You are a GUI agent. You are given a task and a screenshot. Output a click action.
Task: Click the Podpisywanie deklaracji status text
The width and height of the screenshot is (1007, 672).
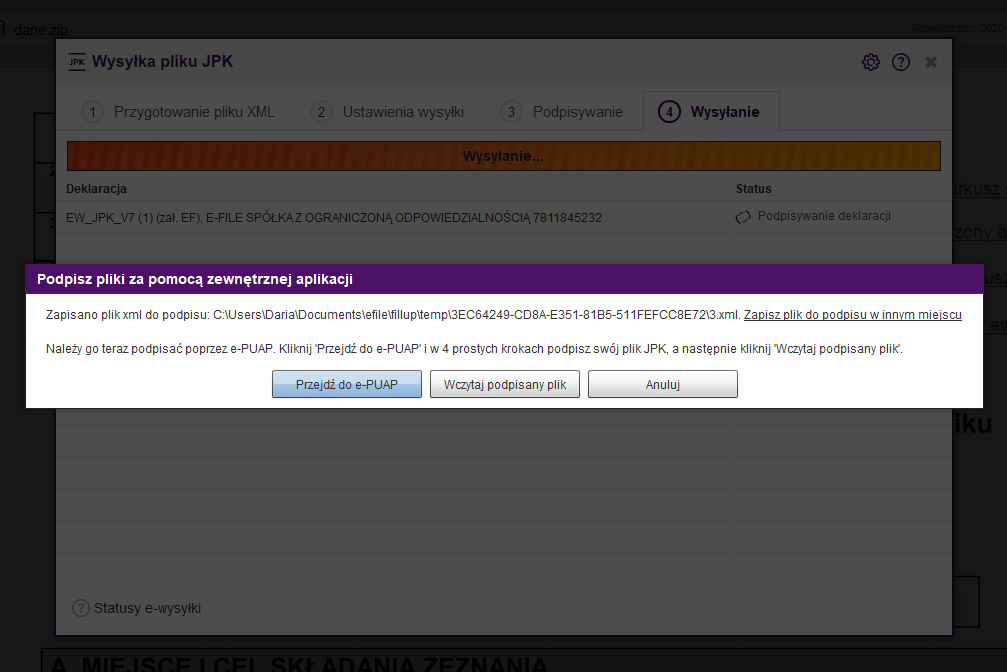pyautogui.click(x=824, y=216)
